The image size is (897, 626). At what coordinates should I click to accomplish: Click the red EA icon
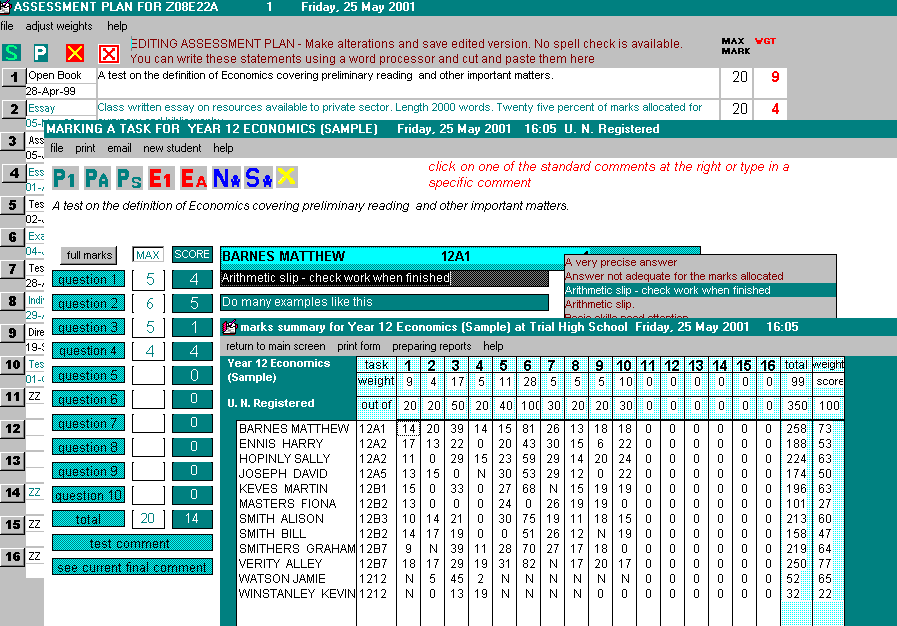[194, 178]
